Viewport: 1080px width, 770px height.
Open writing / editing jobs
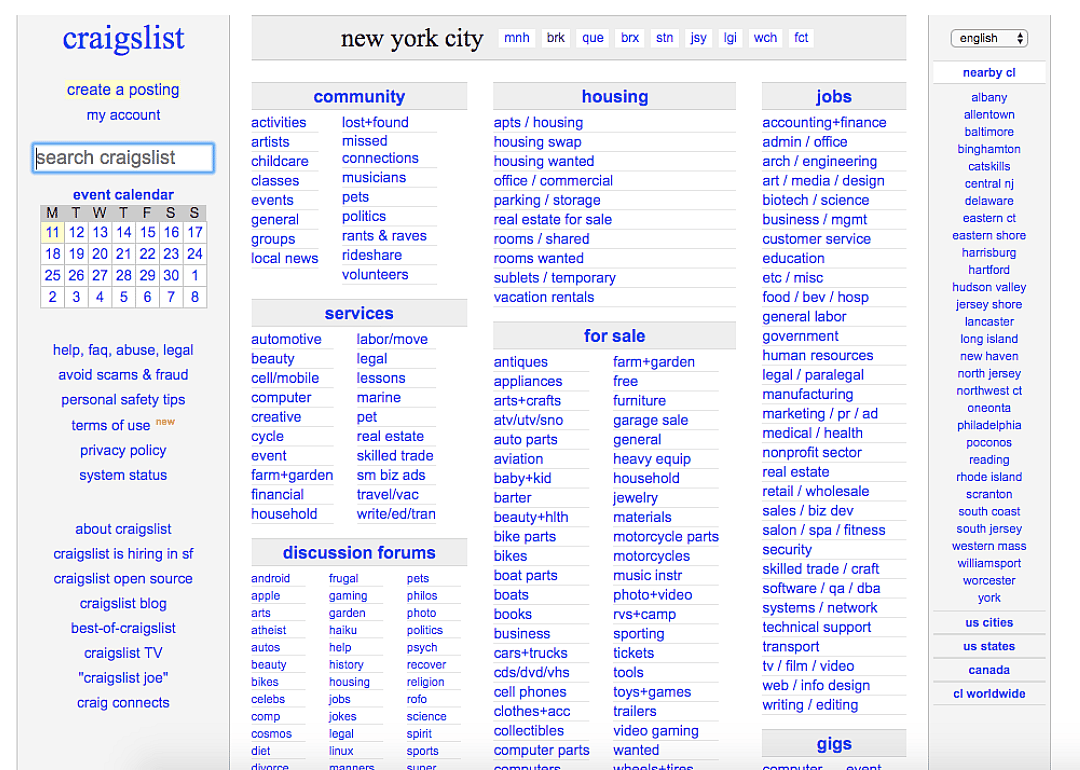pyautogui.click(x=810, y=705)
